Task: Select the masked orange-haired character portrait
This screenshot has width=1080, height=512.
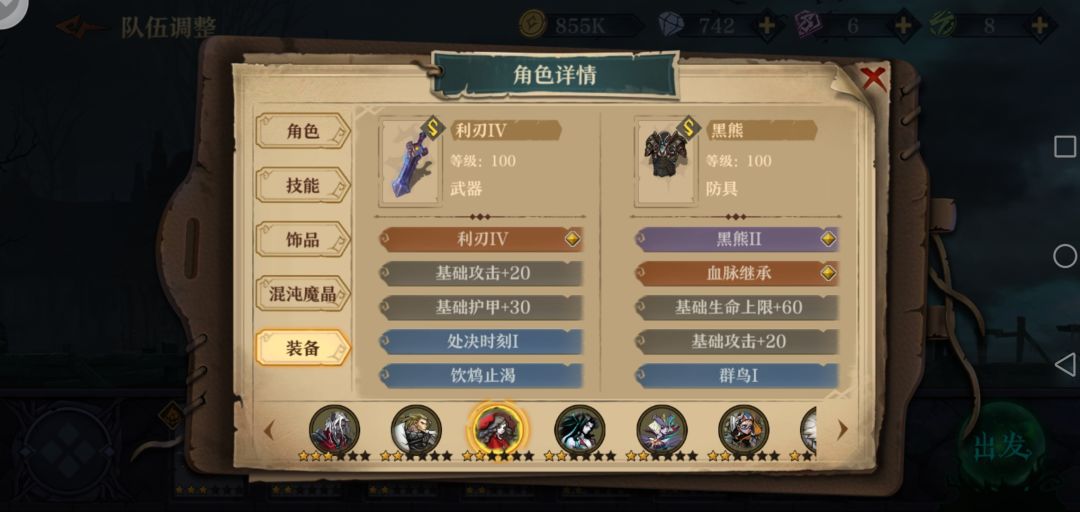Action: coord(744,429)
